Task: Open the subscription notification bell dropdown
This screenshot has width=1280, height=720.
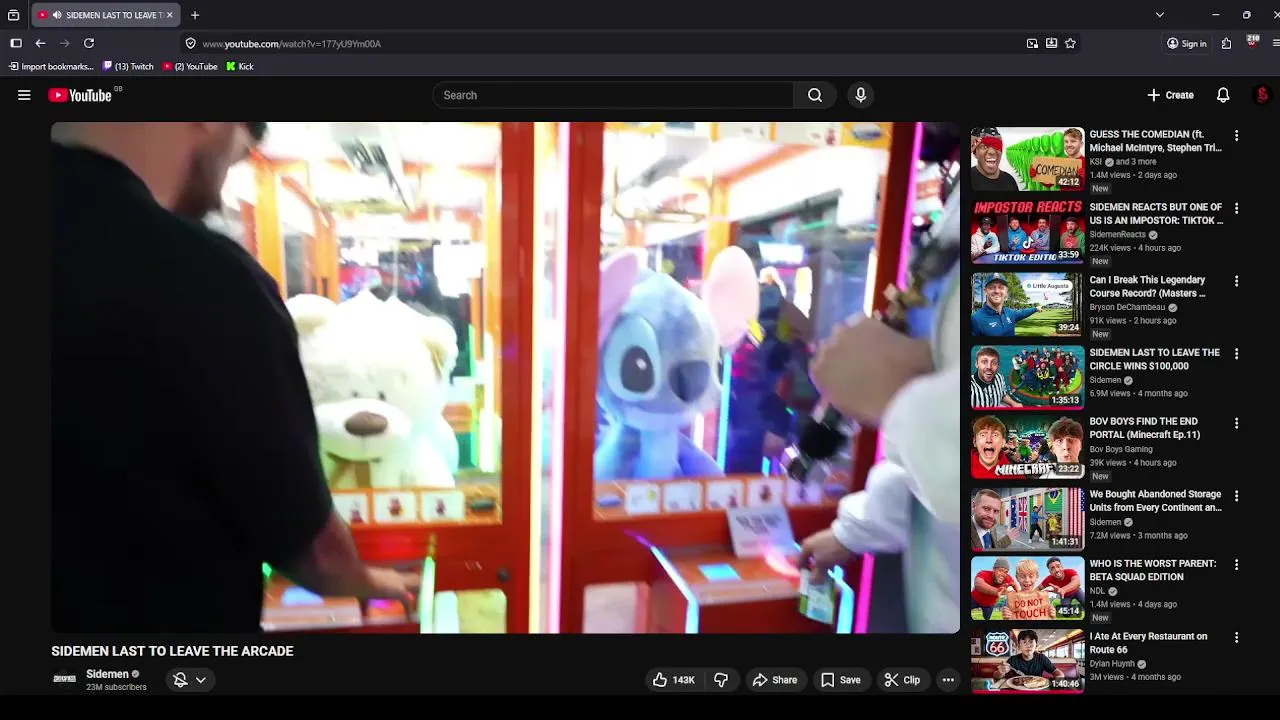Action: pyautogui.click(x=190, y=680)
